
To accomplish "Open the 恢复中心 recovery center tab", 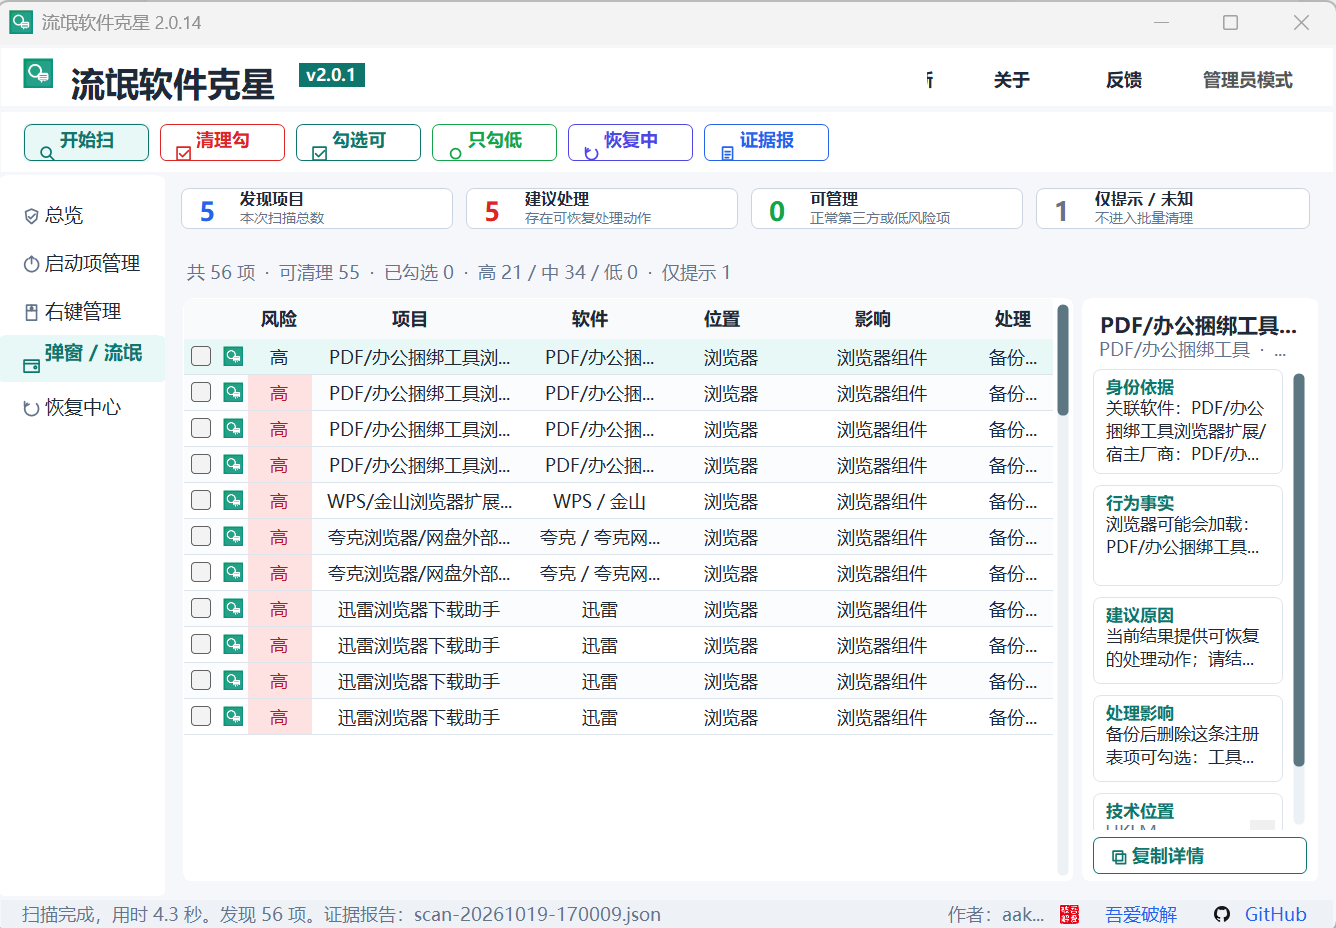I will [x=83, y=407].
